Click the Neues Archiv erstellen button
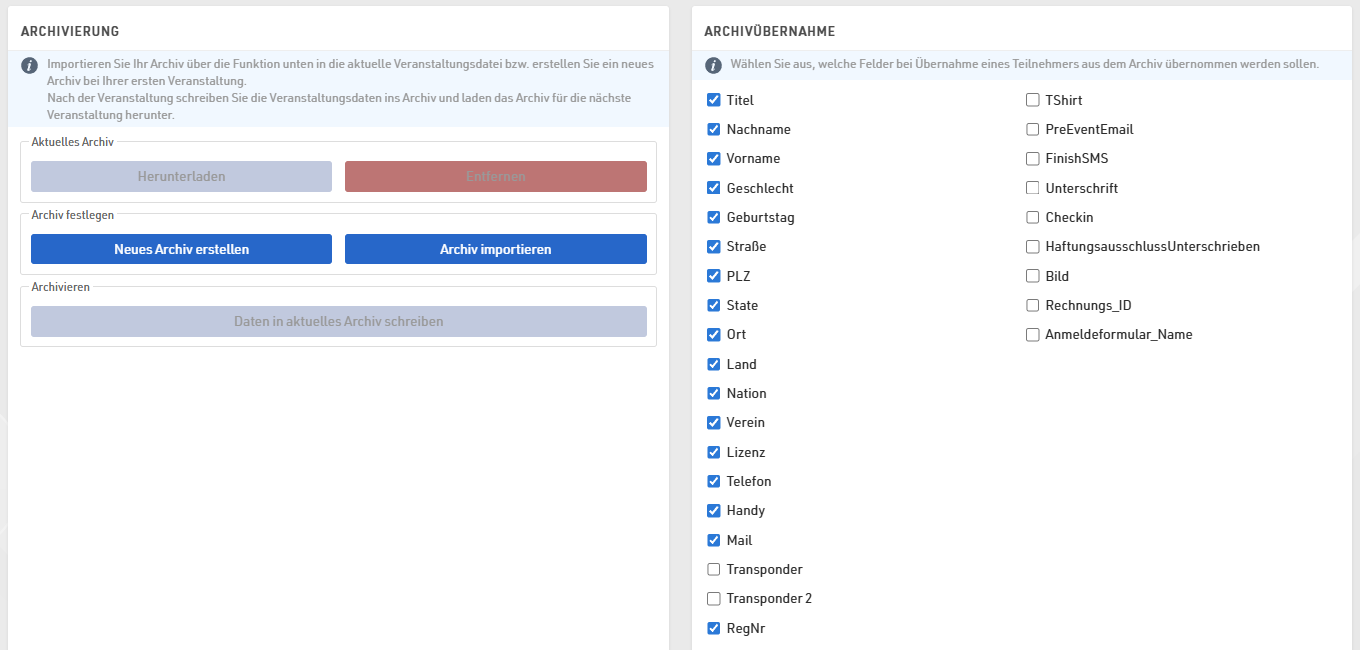Image resolution: width=1360 pixels, height=650 pixels. (x=181, y=249)
